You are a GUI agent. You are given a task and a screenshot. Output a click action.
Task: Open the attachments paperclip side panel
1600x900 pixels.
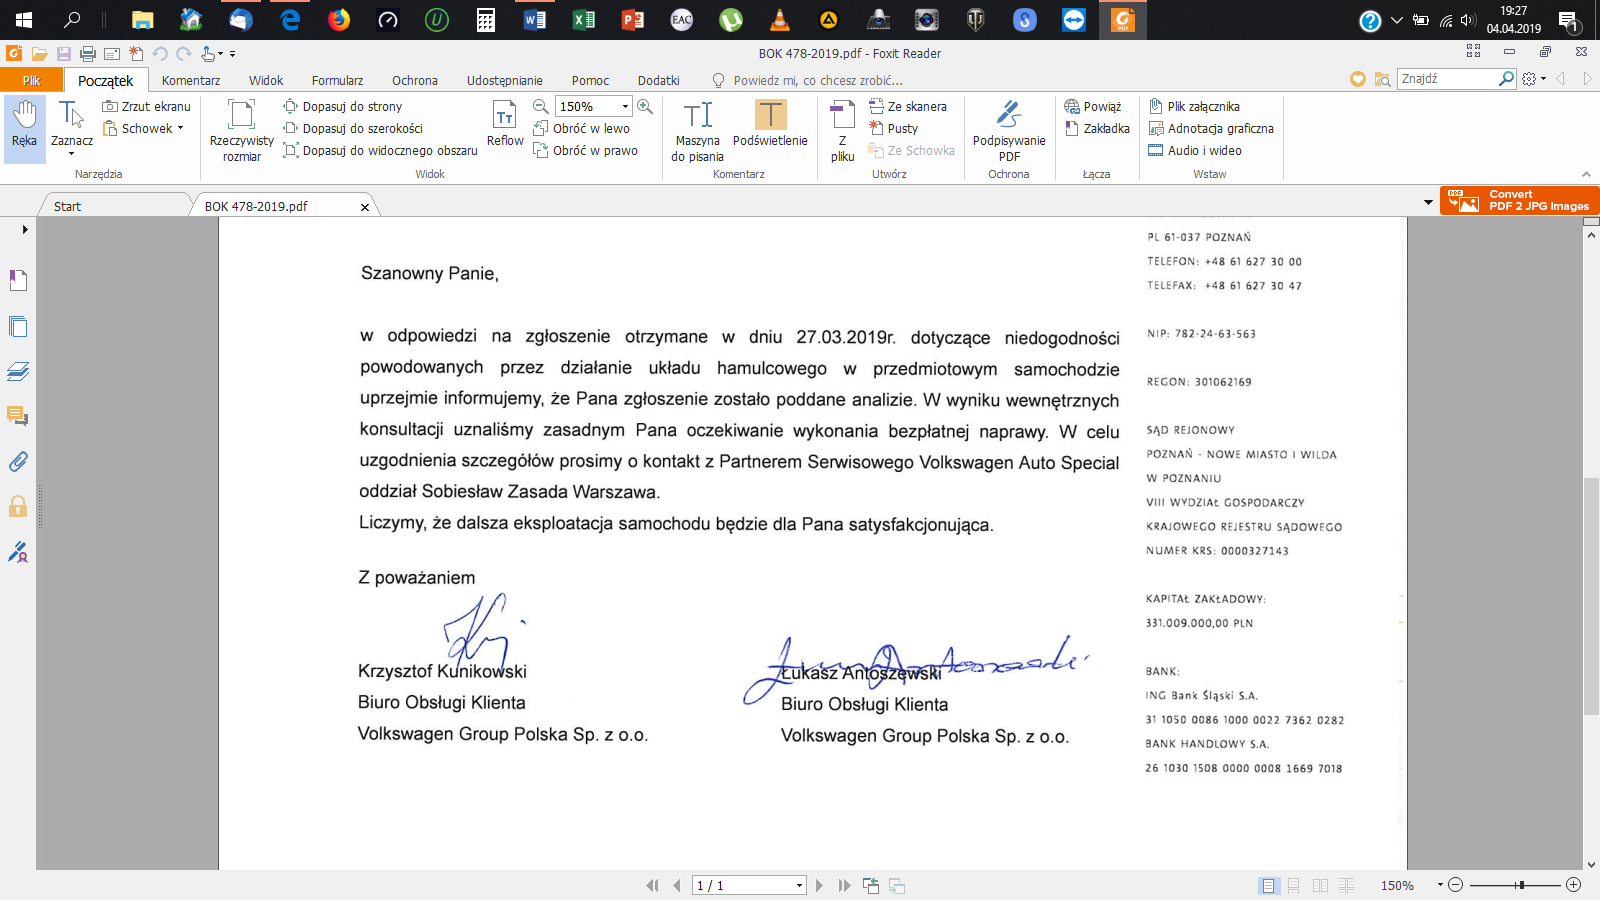tap(18, 461)
